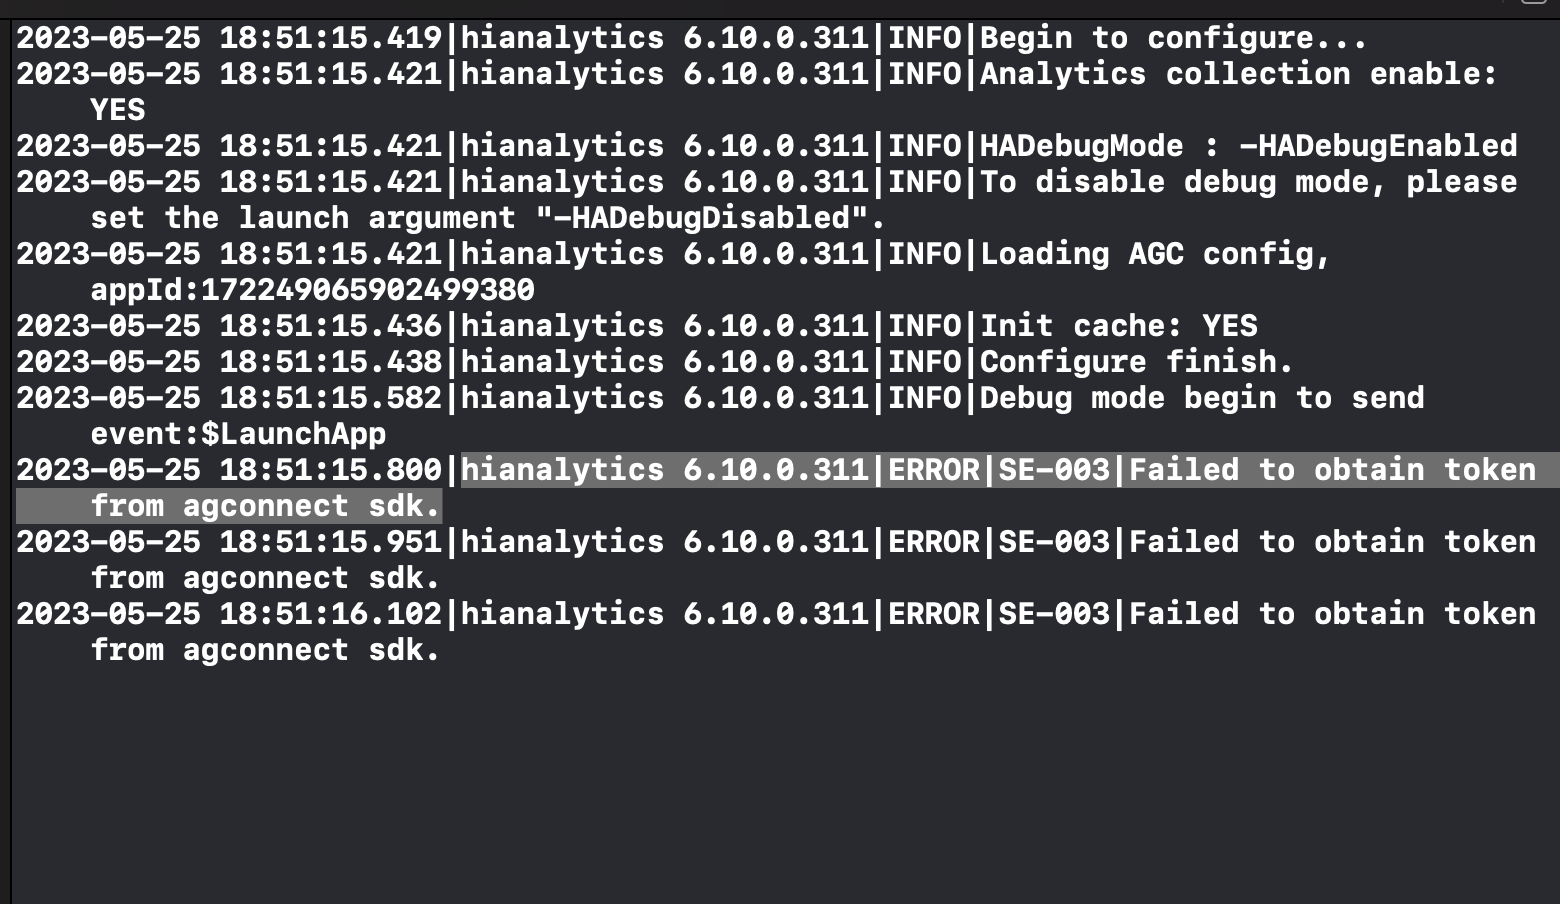
Task: Click the highlighted 'from agconnect sdk.' continuation line
Action: pyautogui.click(x=265, y=506)
